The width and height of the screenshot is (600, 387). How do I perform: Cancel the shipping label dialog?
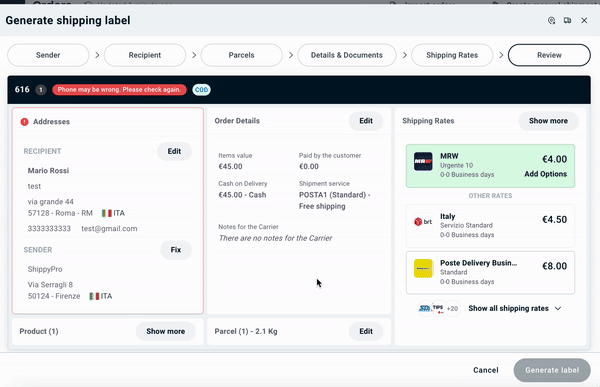tap(486, 370)
